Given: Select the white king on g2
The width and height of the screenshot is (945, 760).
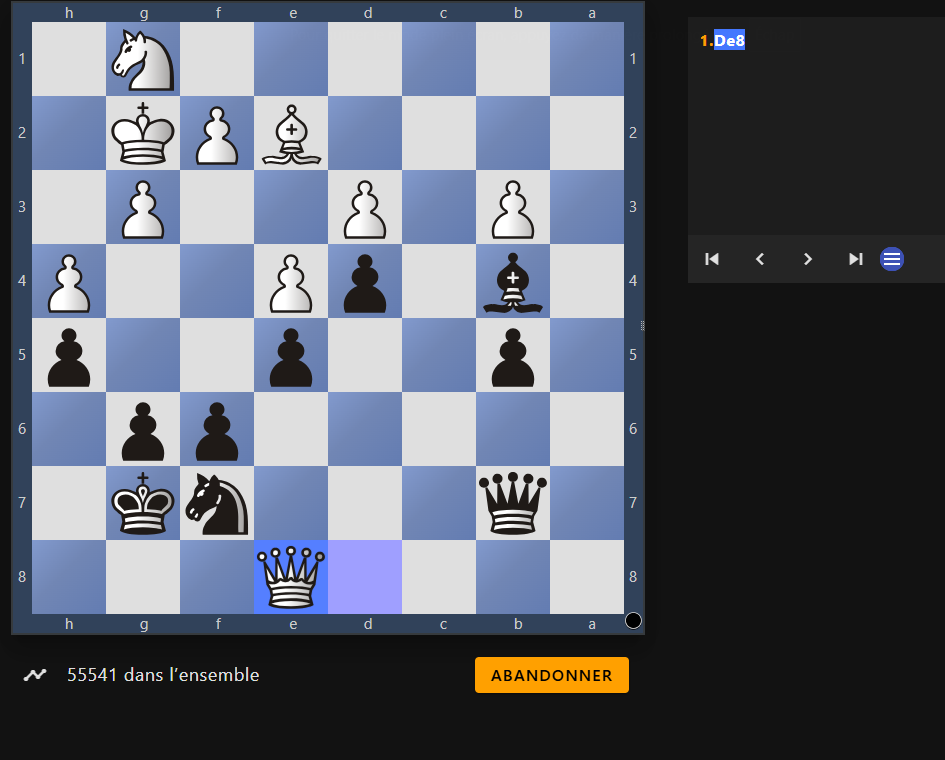Looking at the screenshot, I should pyautogui.click(x=143, y=133).
